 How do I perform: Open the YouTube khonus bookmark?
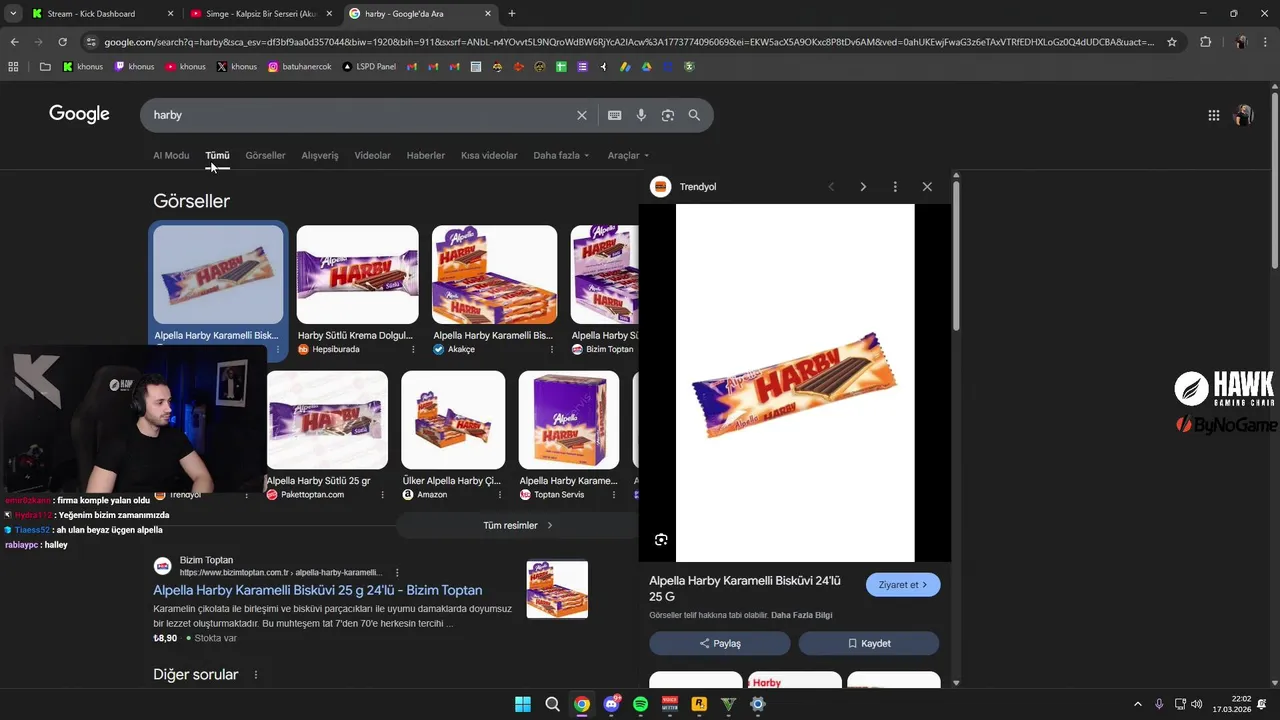(186, 67)
